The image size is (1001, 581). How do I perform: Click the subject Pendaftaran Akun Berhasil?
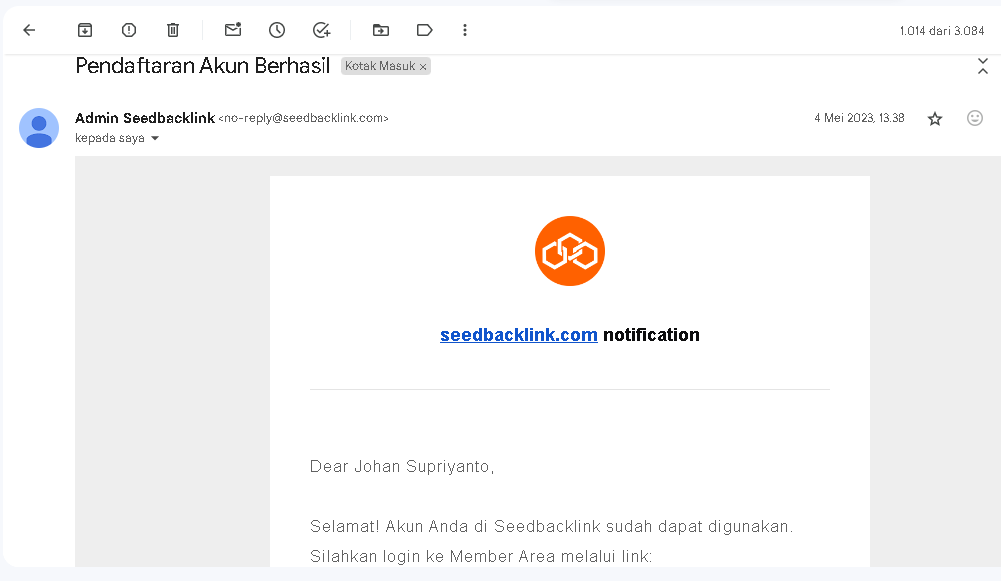pos(202,66)
